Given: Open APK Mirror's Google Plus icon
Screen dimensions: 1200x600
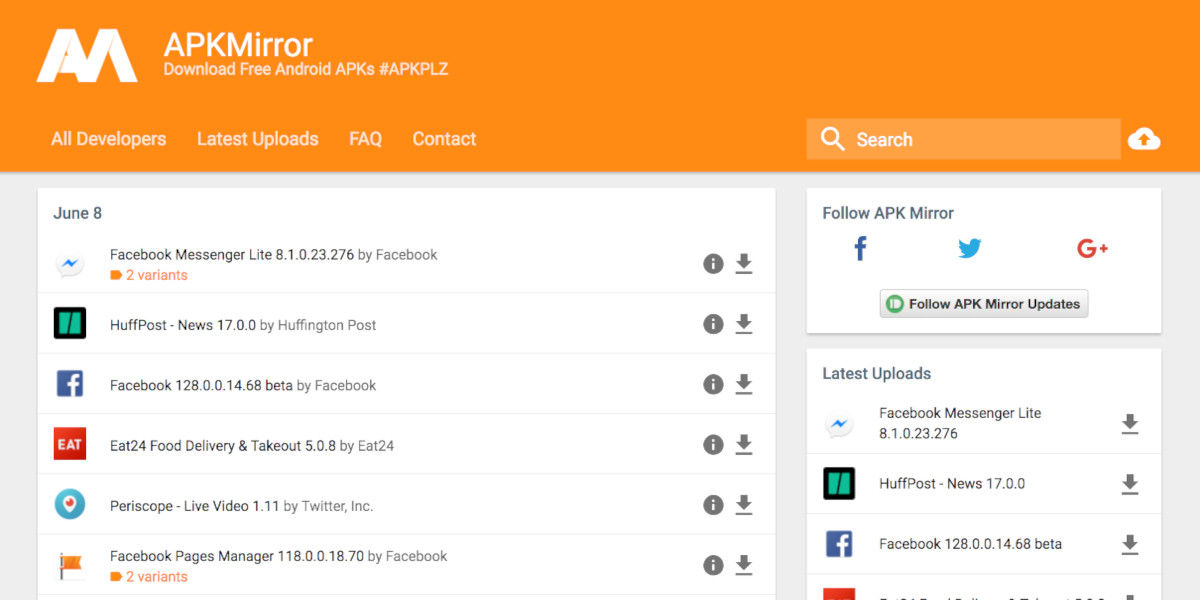Looking at the screenshot, I should click(1092, 248).
